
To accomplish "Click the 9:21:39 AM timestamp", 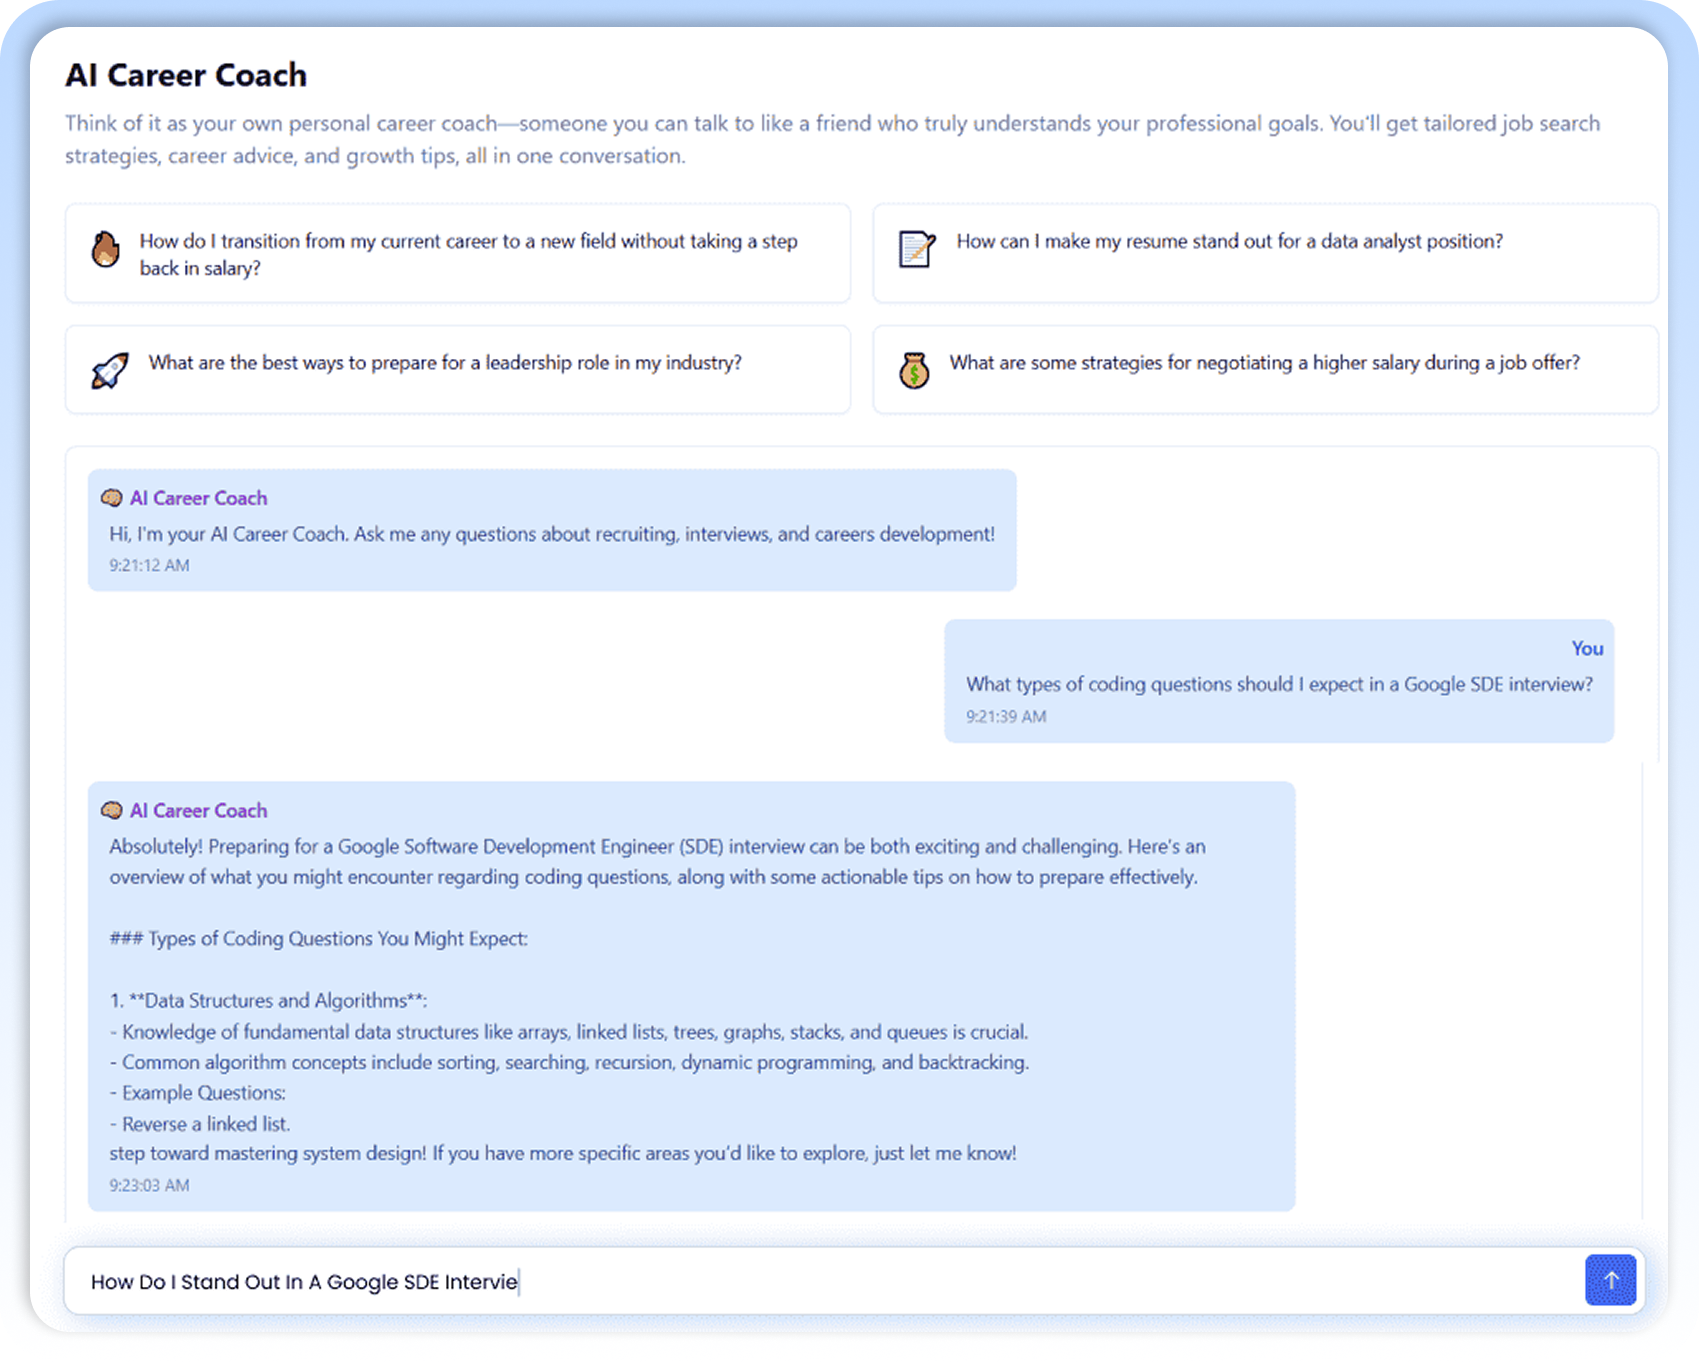I will pyautogui.click(x=1006, y=717).
